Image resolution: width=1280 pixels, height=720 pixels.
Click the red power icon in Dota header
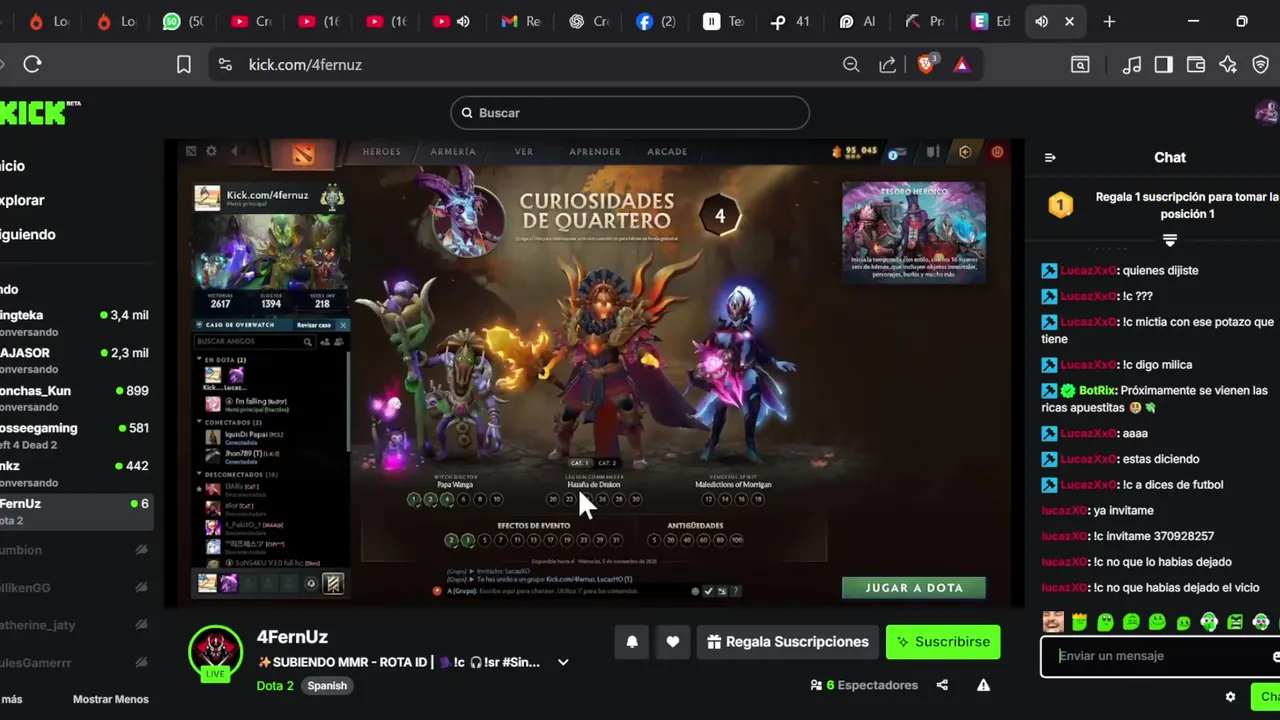(x=997, y=152)
